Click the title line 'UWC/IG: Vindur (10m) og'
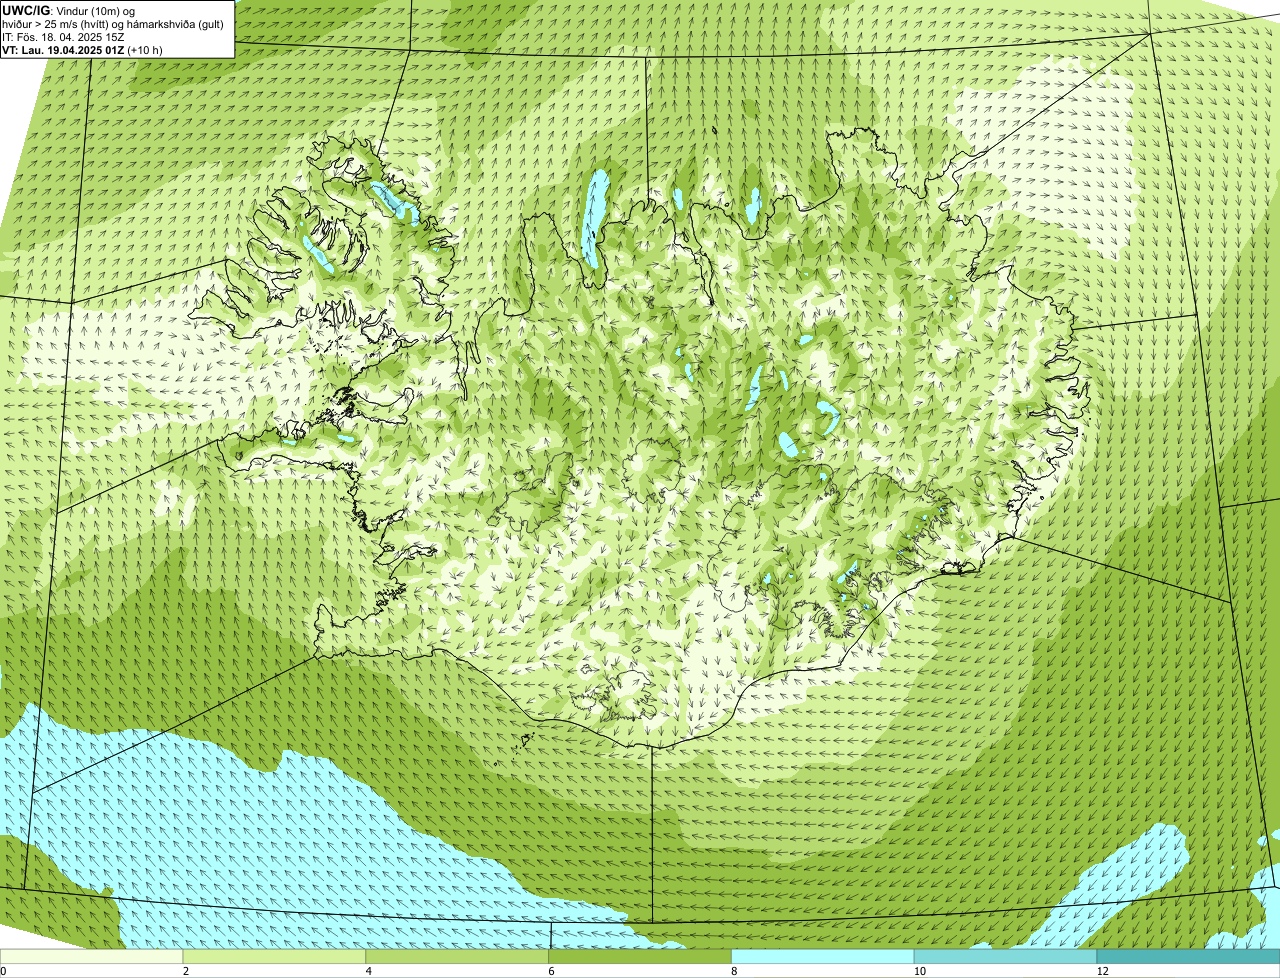Viewport: 1280px width, 978px height. click(68, 11)
